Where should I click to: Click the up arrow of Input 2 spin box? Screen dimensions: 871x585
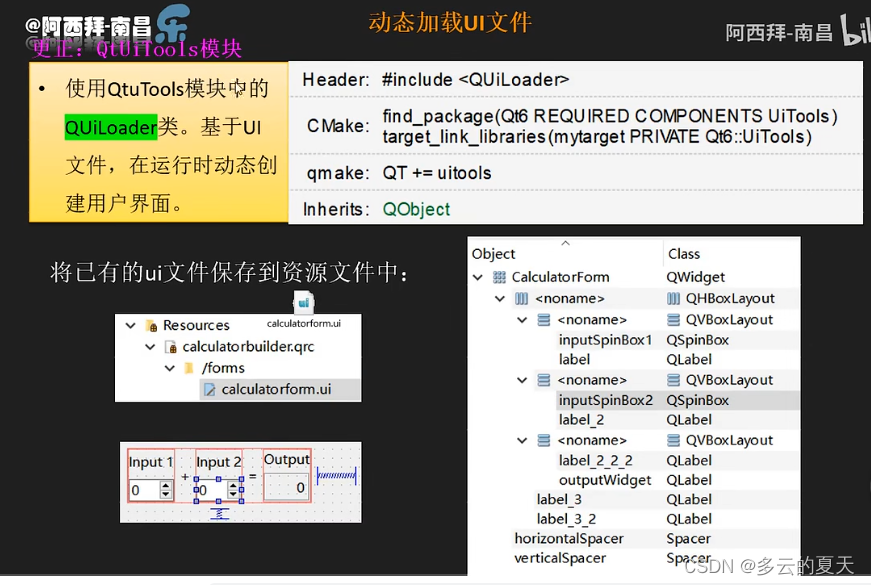click(x=233, y=486)
